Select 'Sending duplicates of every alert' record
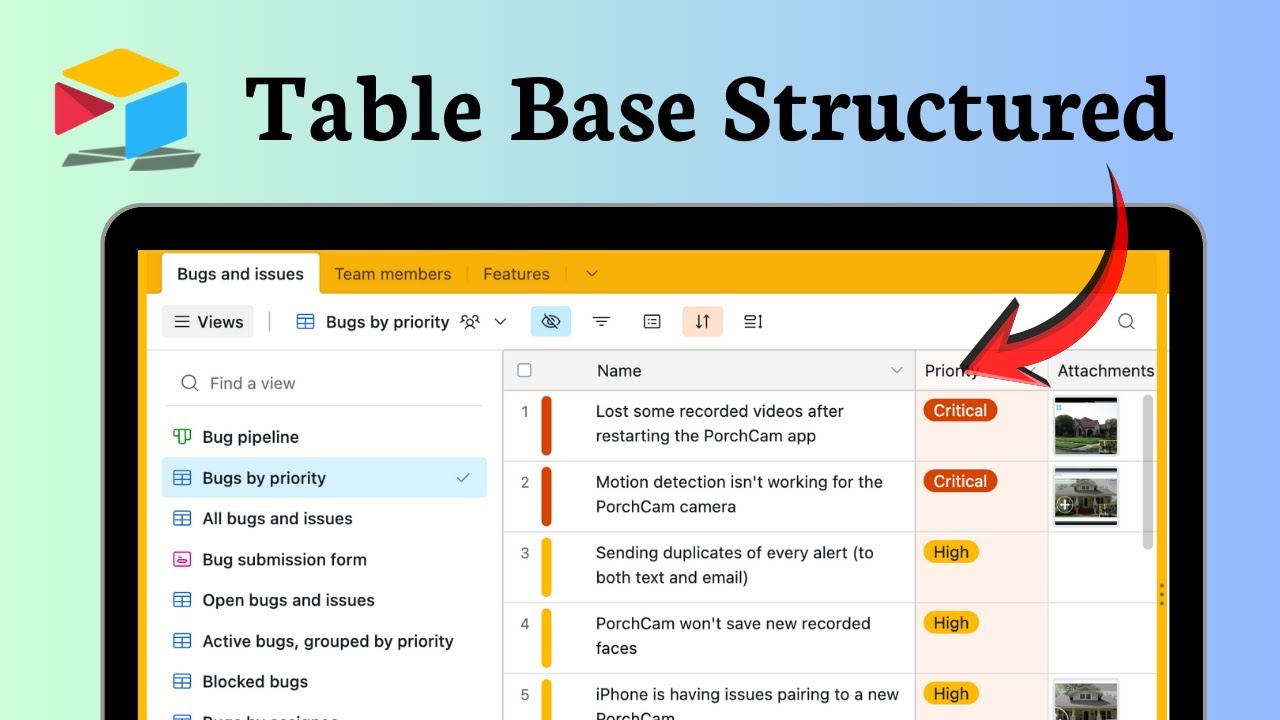Viewport: 1280px width, 720px height. click(x=735, y=565)
